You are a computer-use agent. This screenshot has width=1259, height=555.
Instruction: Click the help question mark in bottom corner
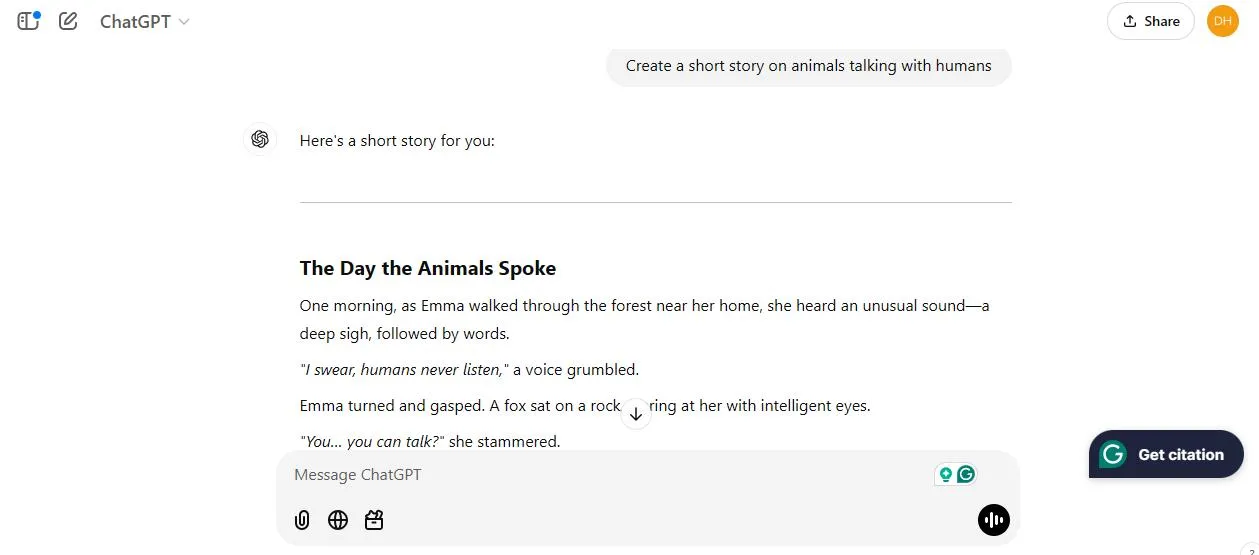pyautogui.click(x=1252, y=551)
